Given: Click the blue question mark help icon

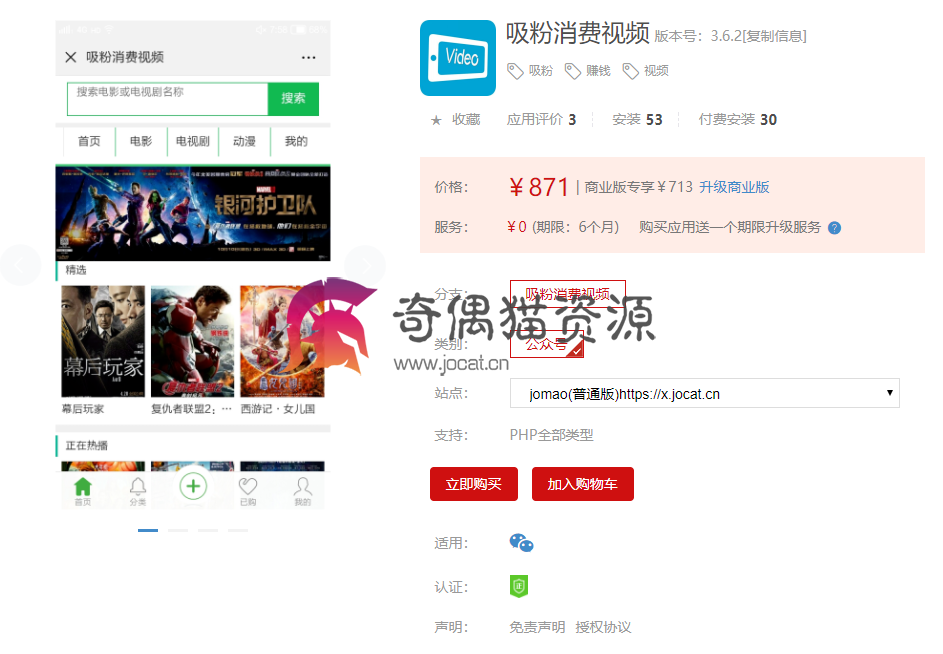Looking at the screenshot, I should click(x=834, y=228).
